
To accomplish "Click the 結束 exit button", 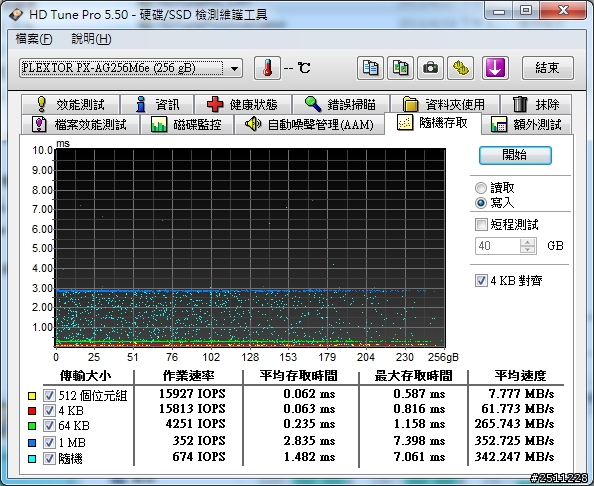I will click(x=548, y=68).
